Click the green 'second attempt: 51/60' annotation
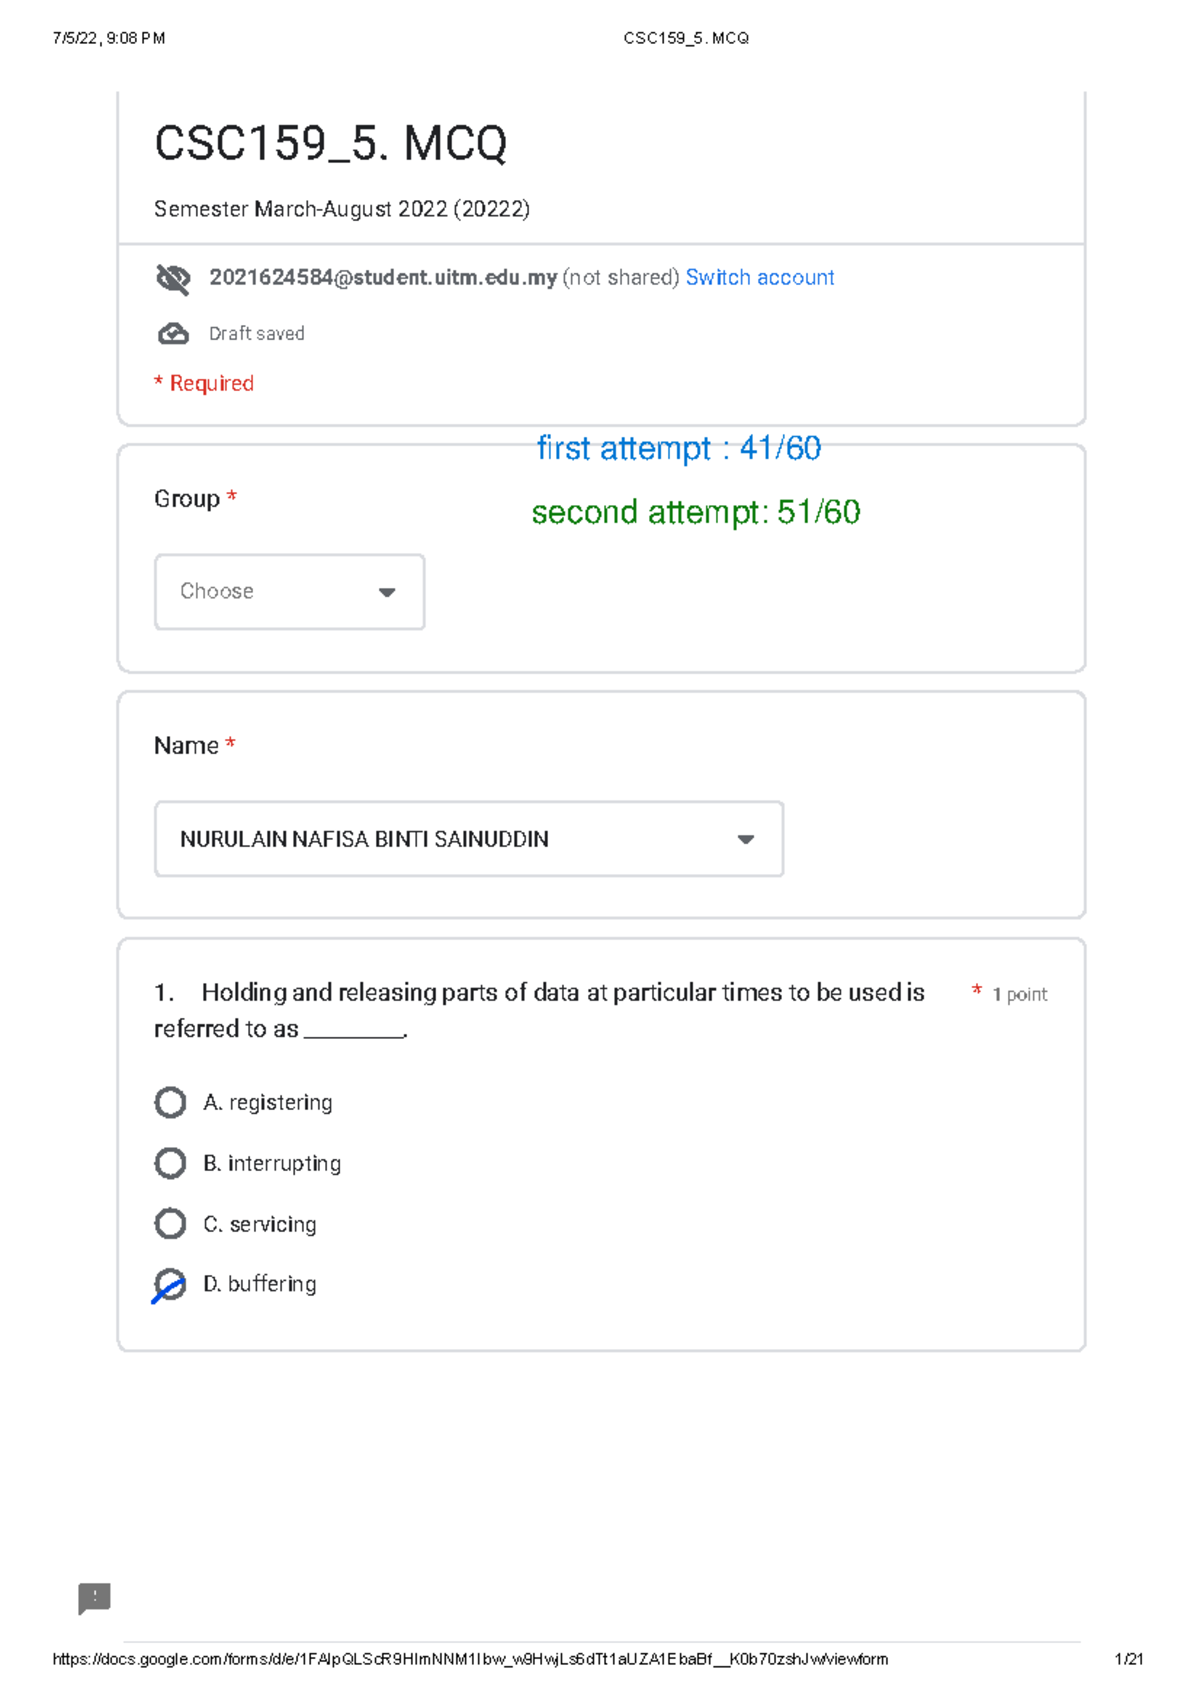Viewport: 1200px width, 1698px height. tap(695, 512)
